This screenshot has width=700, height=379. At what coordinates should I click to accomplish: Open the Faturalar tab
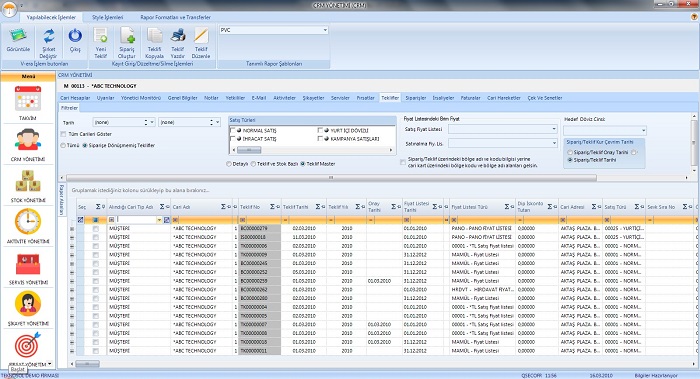click(471, 98)
